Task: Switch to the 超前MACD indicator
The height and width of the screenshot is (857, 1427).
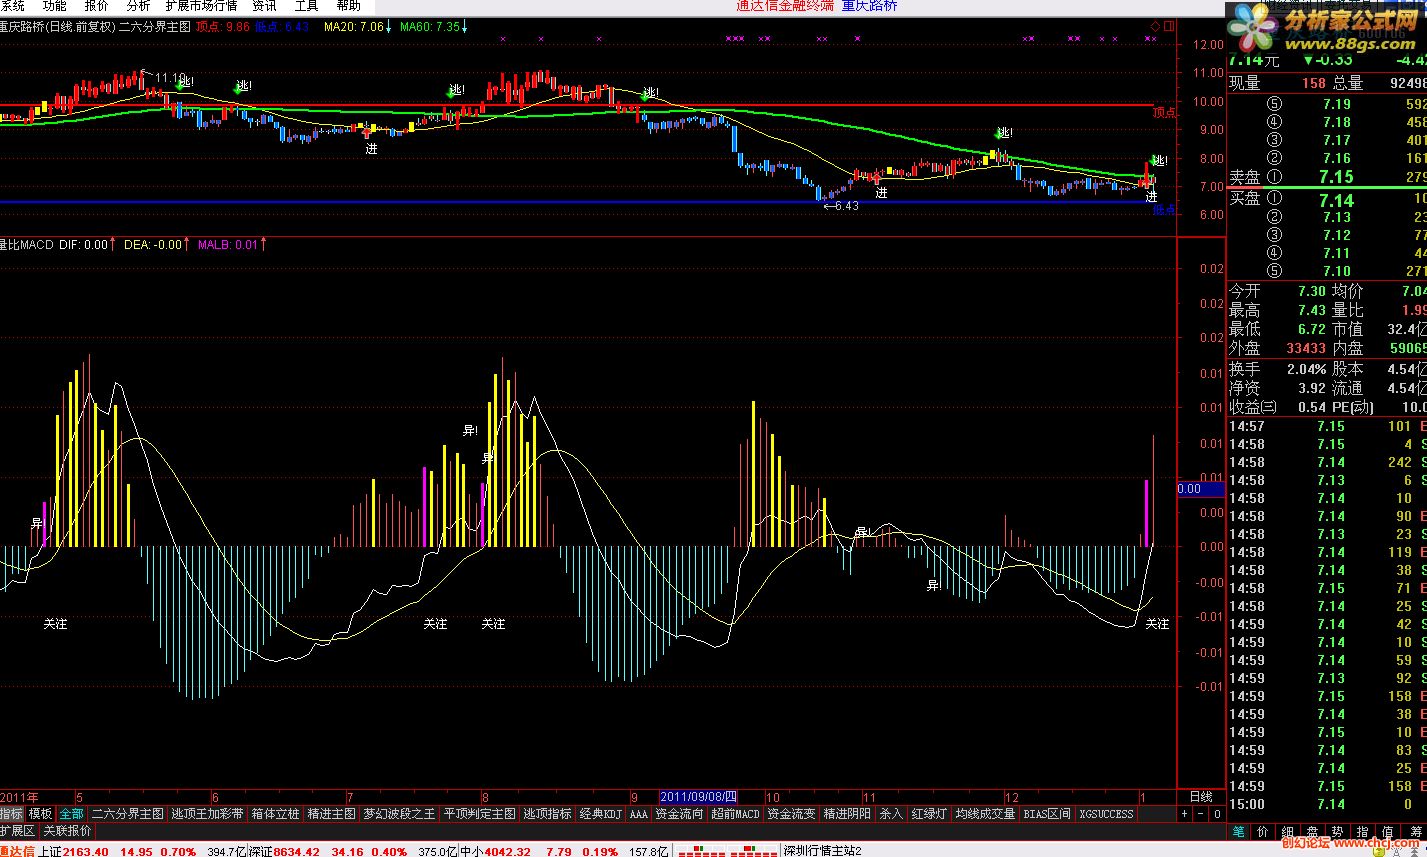Action: point(736,814)
